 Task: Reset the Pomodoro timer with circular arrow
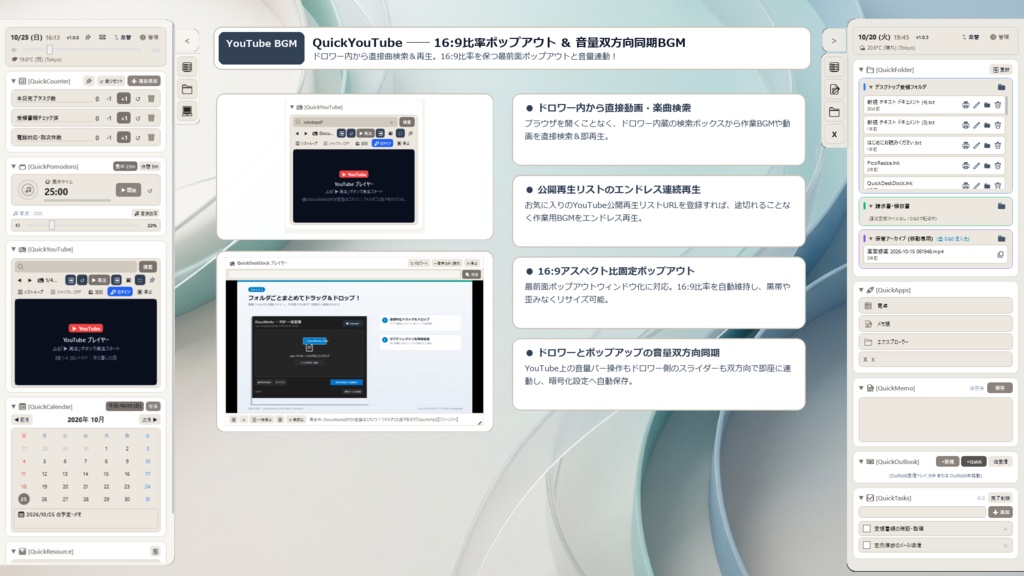[x=150, y=191]
